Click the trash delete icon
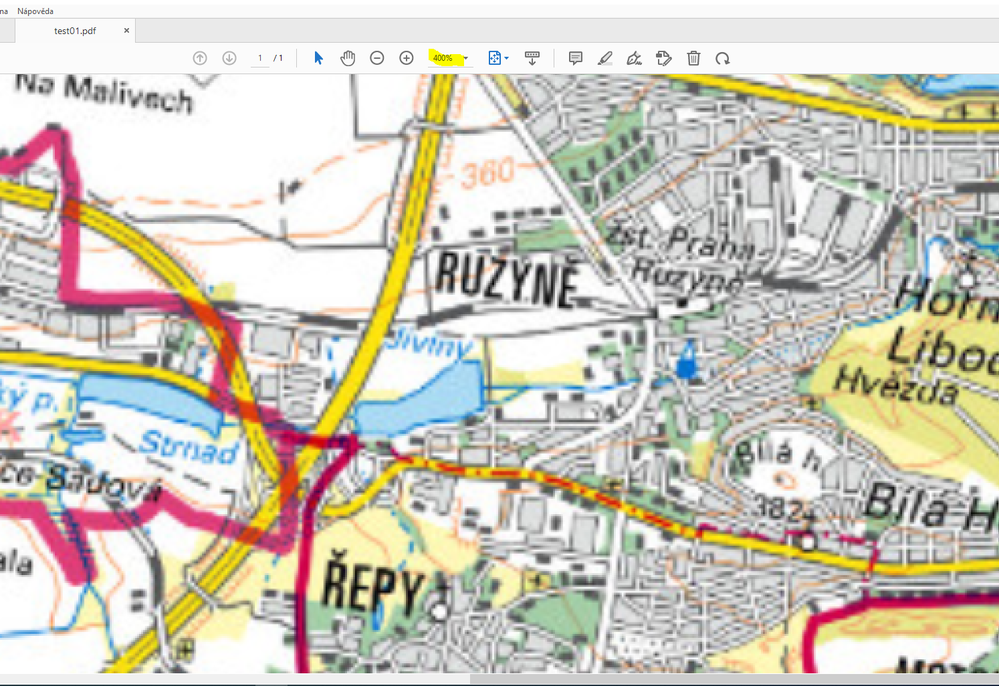 pos(693,58)
